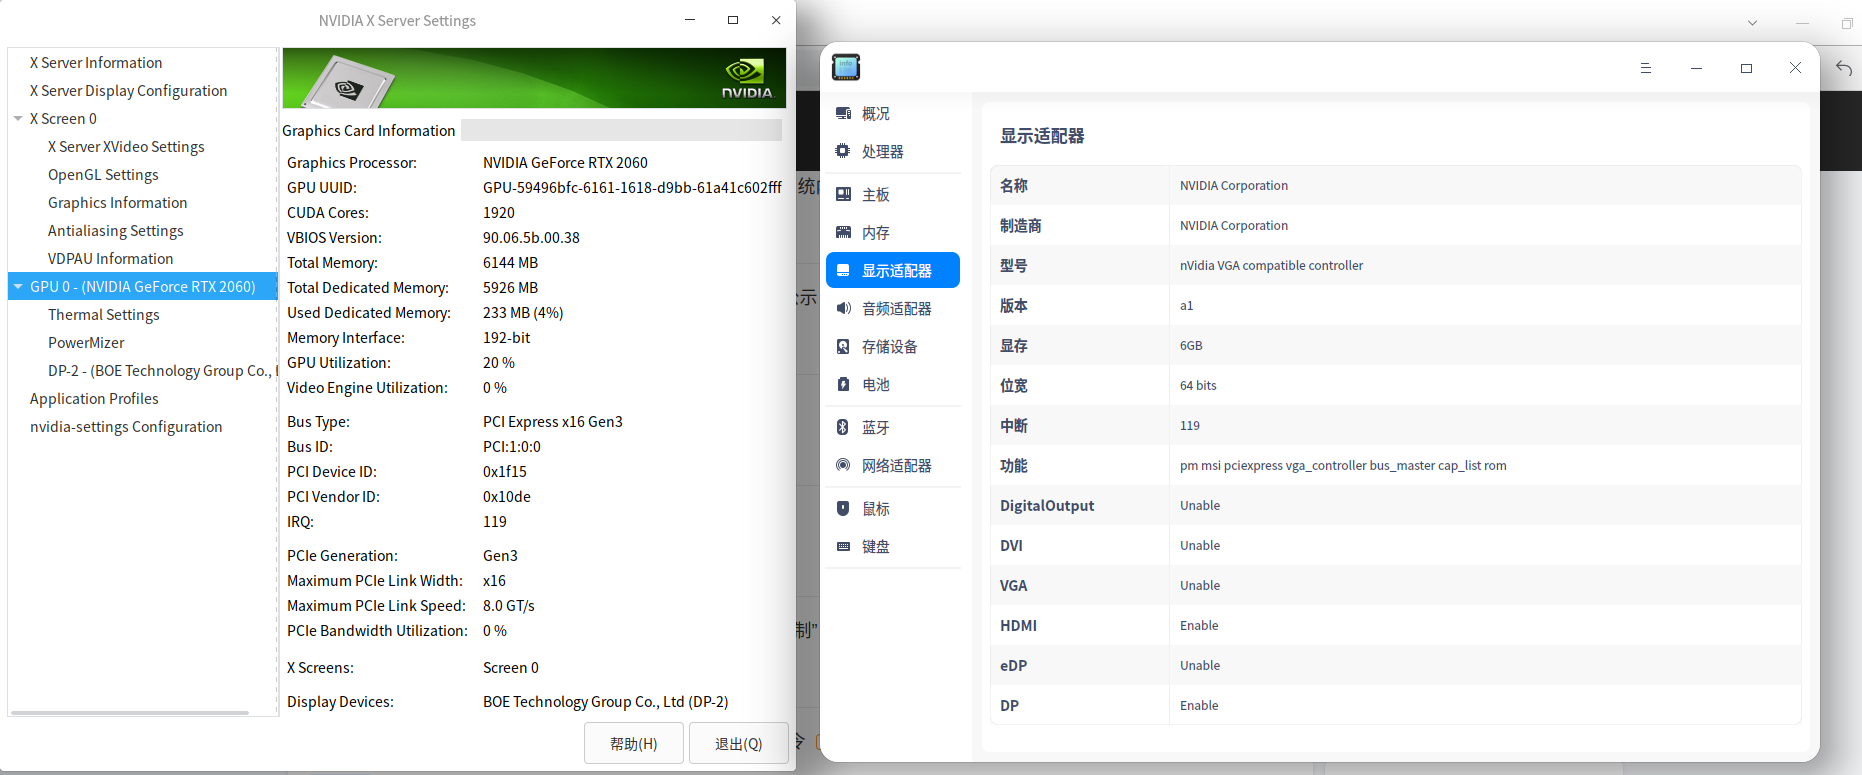
Task: Click DigitalOutput row Unable value
Action: coord(1200,506)
